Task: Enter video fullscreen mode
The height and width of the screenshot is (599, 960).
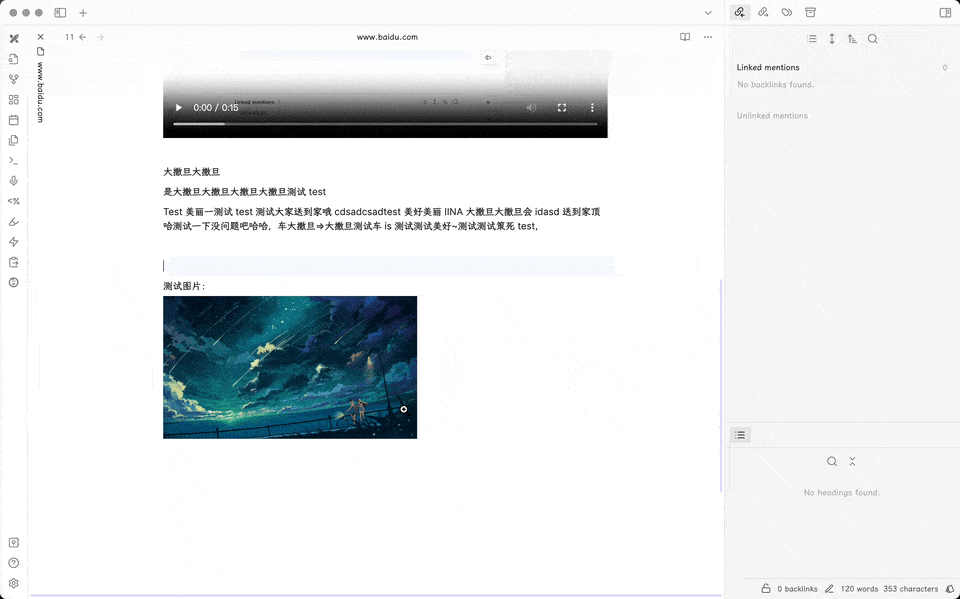Action: click(x=561, y=108)
